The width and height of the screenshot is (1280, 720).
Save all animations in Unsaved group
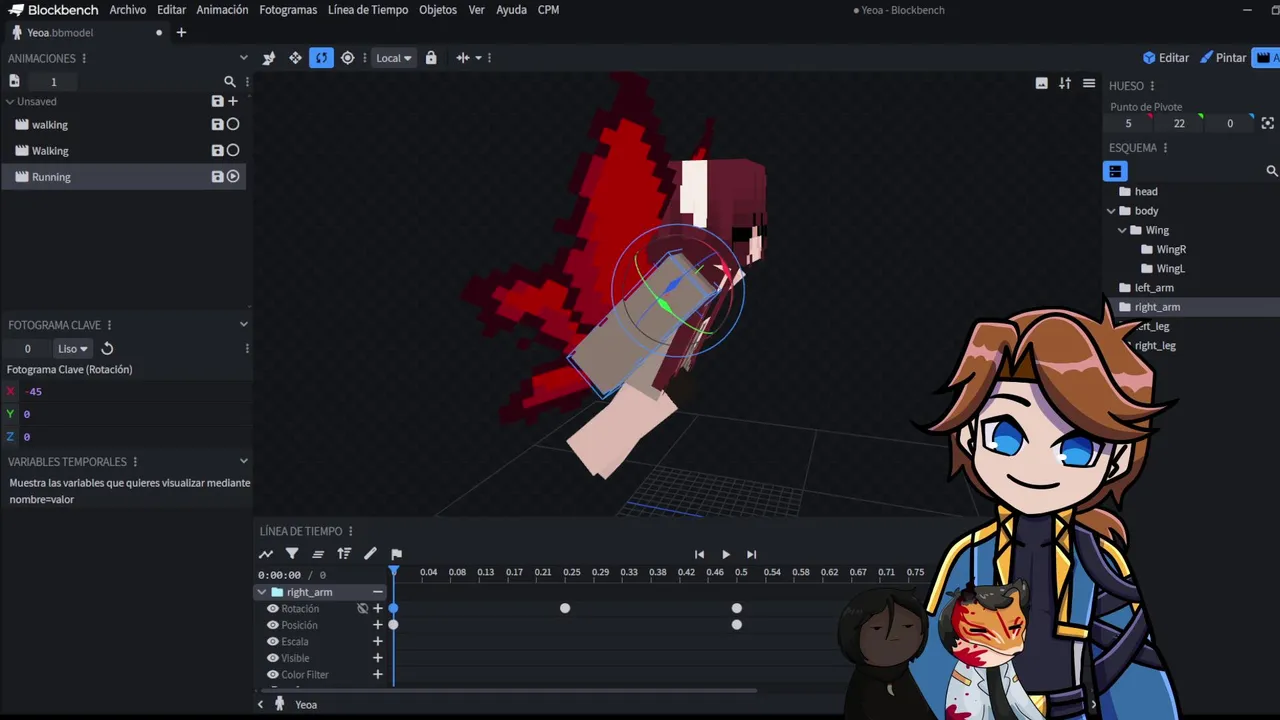pyautogui.click(x=217, y=101)
